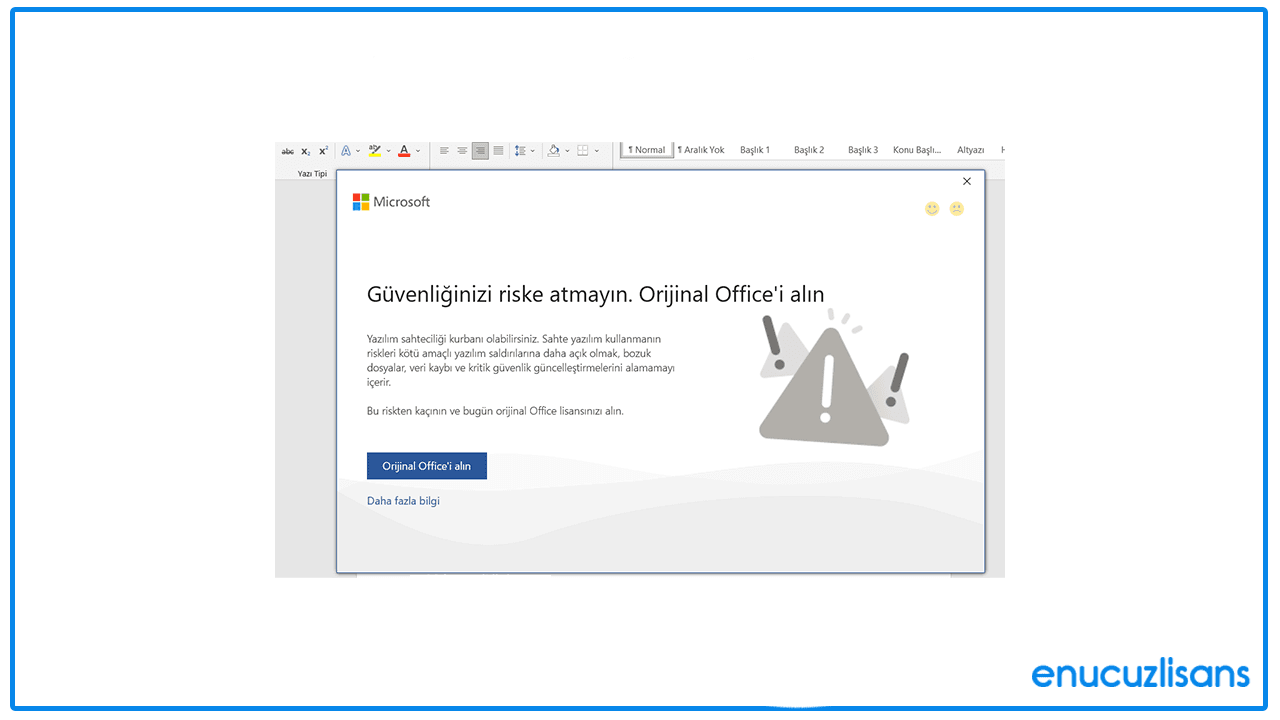Expand the shading color dropdown arrow
This screenshot has height=720, width=1280.
click(567, 151)
